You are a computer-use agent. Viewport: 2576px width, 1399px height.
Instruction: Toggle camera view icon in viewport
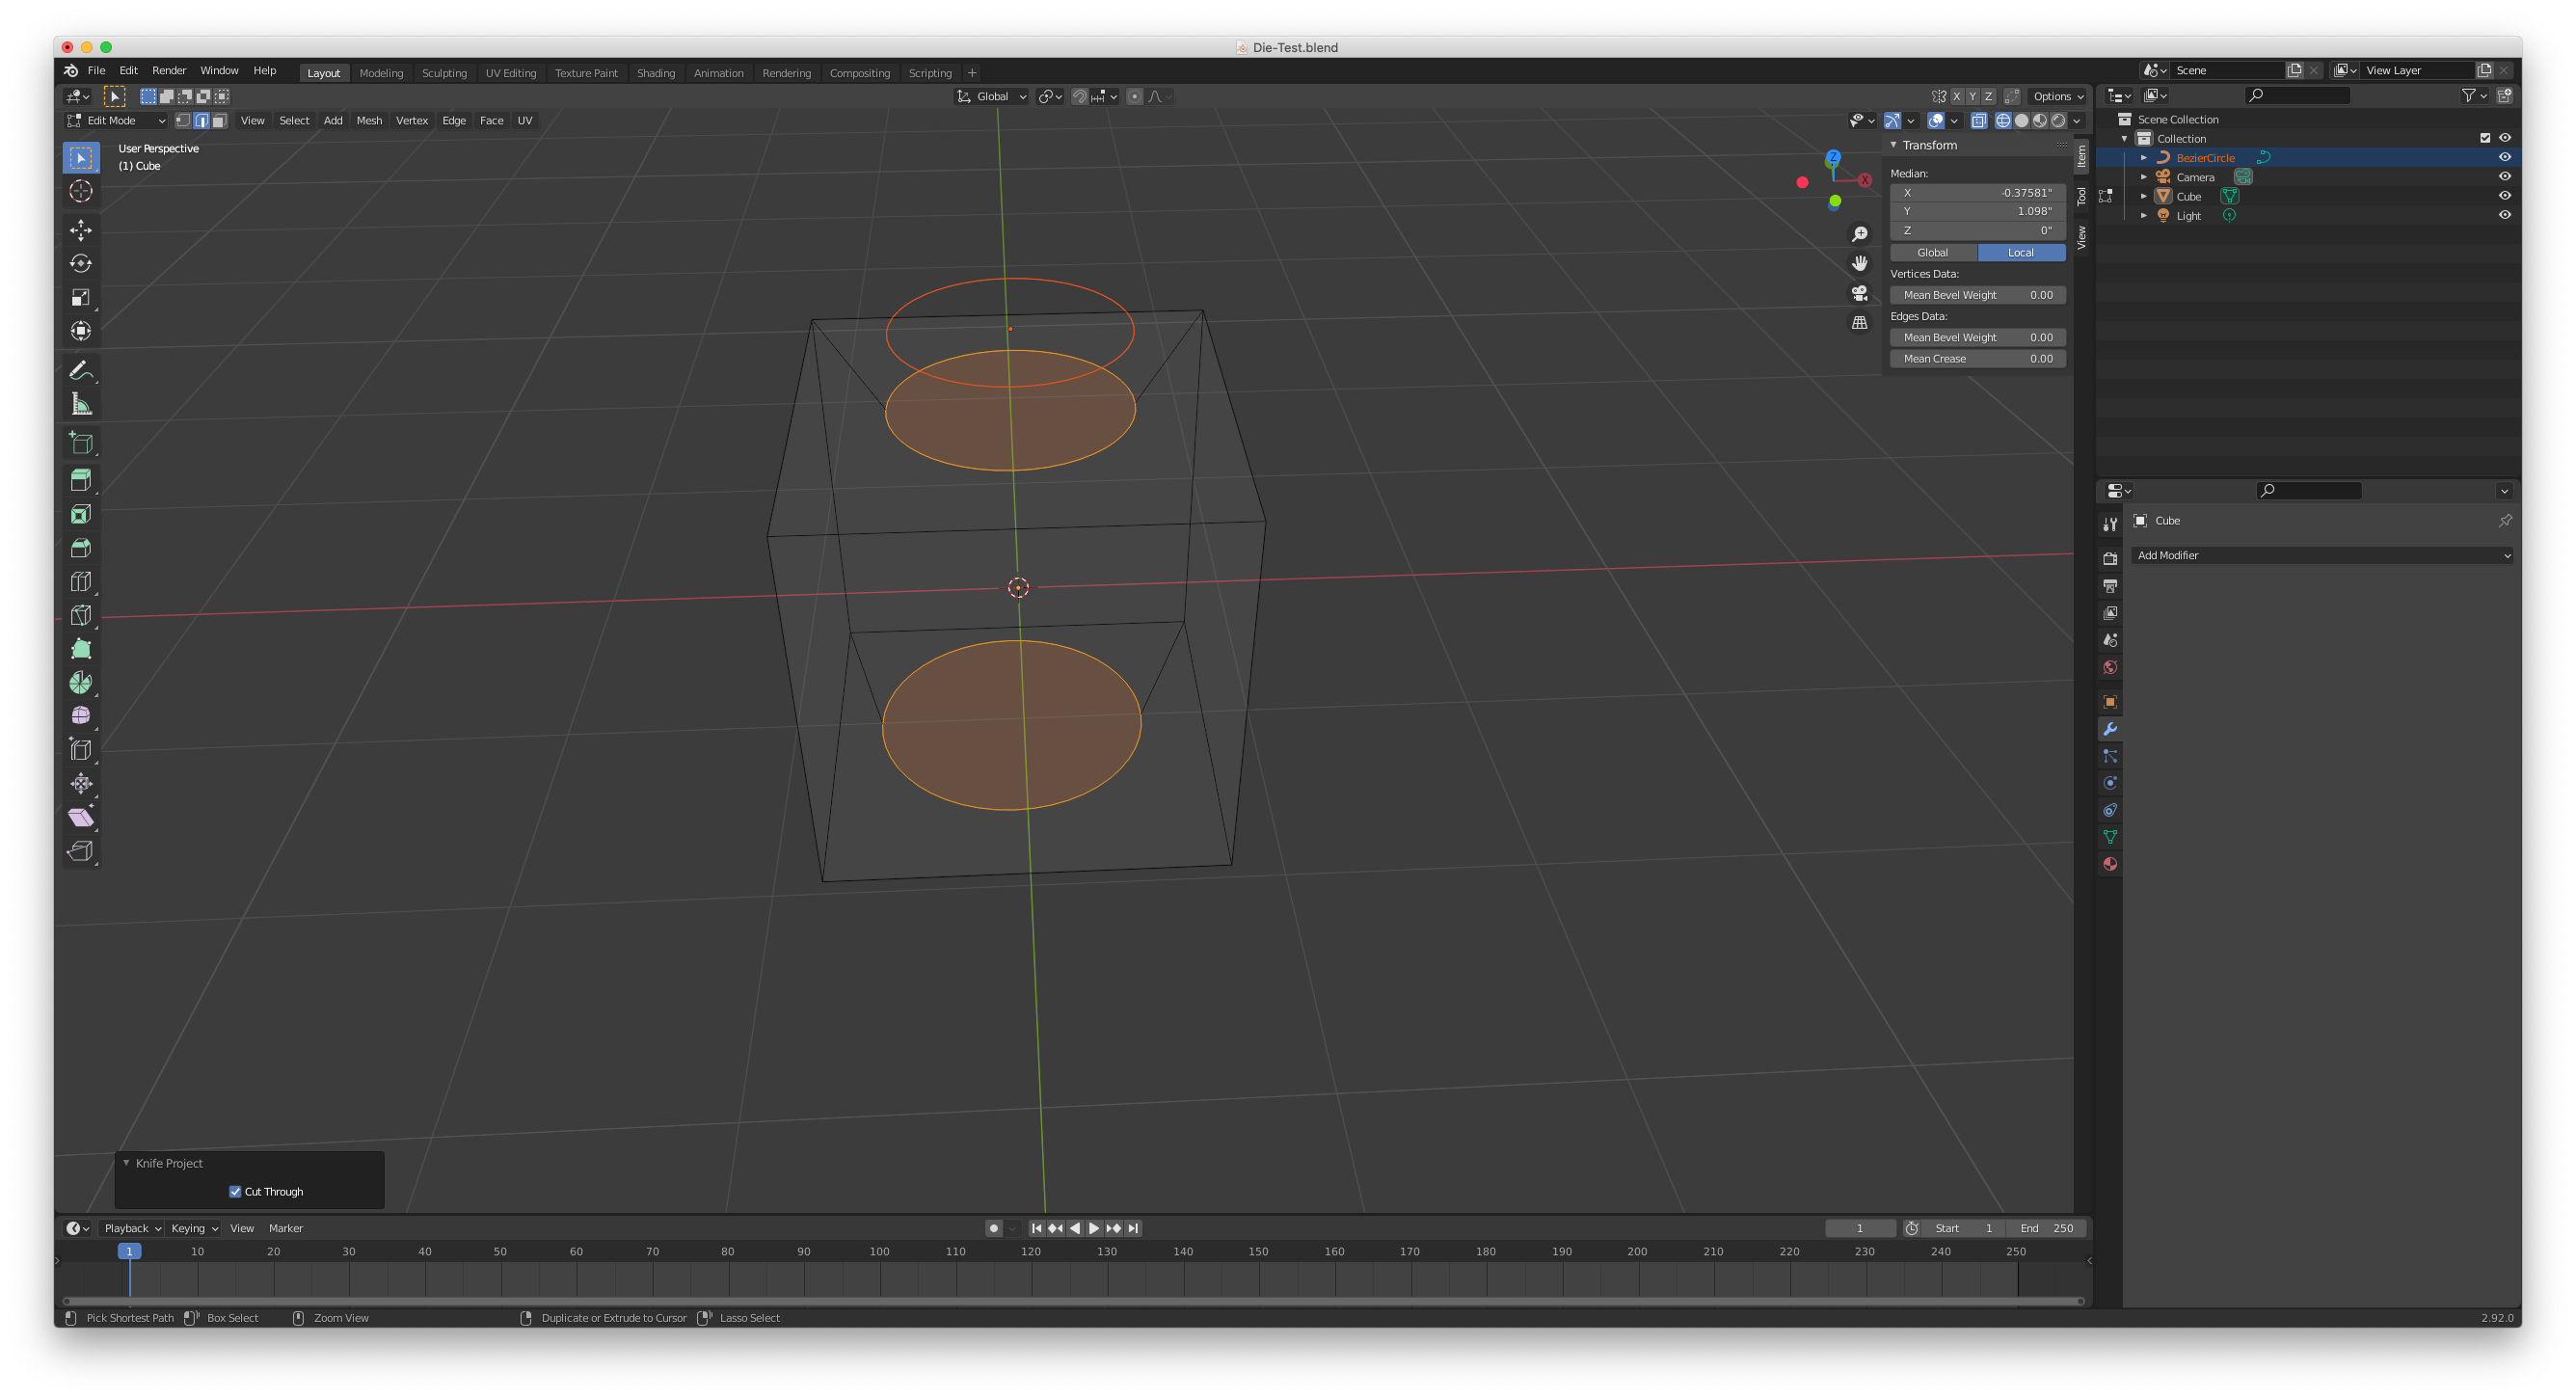(x=1859, y=293)
